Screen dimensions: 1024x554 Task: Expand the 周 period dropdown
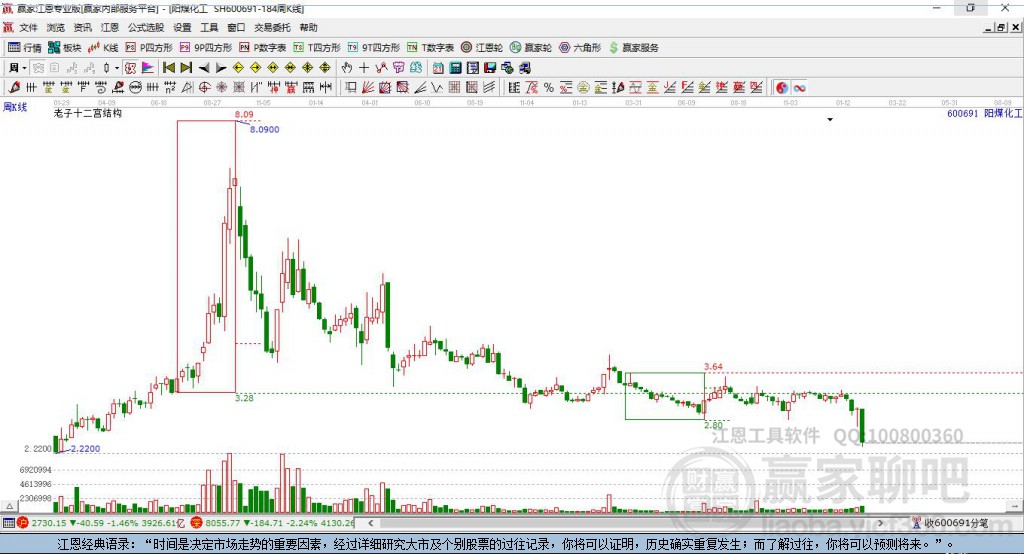[24, 68]
